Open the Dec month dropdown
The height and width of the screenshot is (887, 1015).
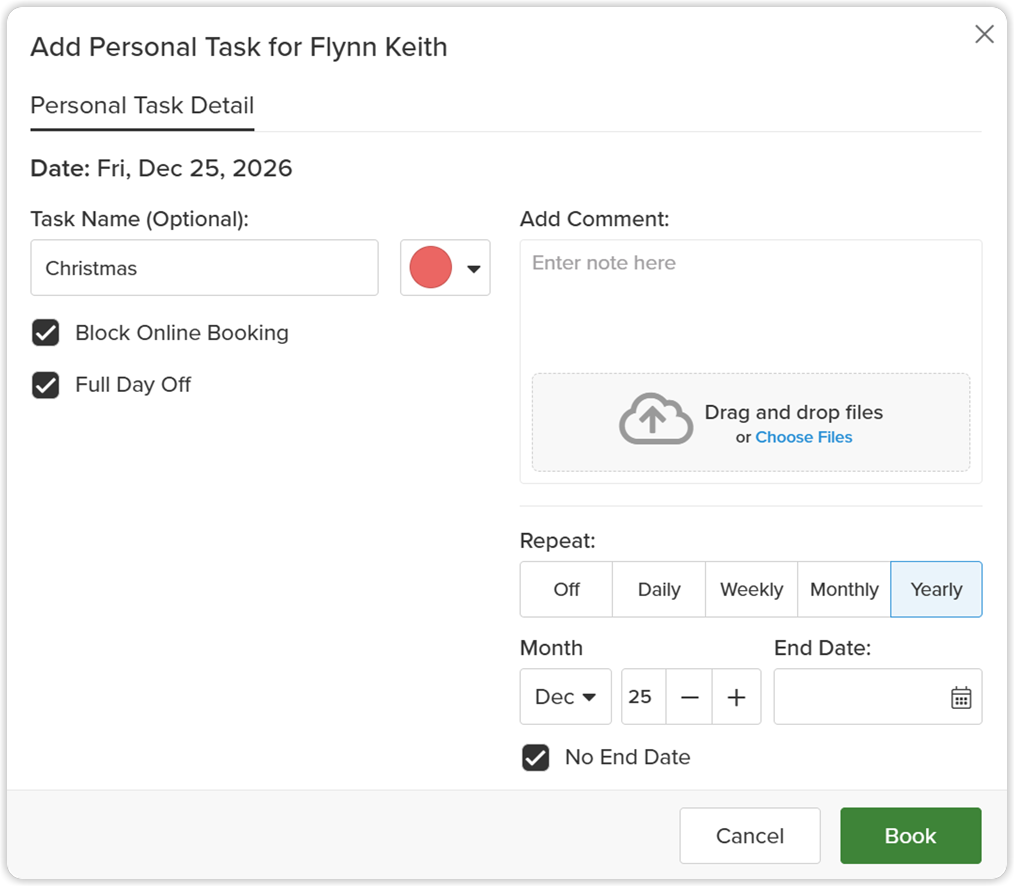565,697
